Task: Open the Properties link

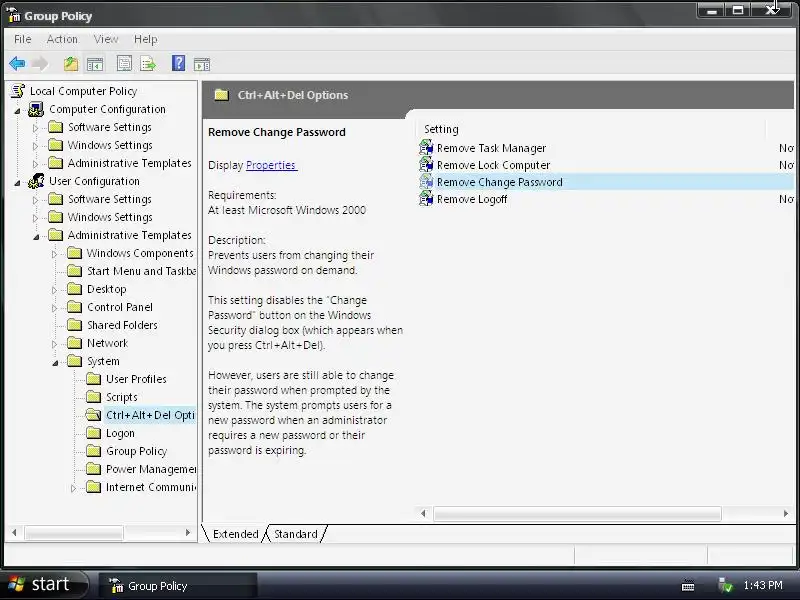Action: pyautogui.click(x=271, y=165)
